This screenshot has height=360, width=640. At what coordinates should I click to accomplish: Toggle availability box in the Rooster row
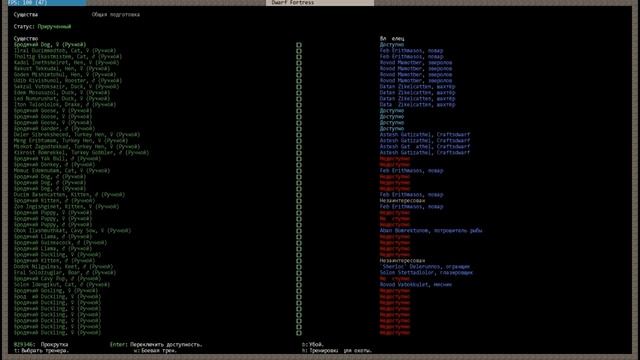click(x=299, y=81)
